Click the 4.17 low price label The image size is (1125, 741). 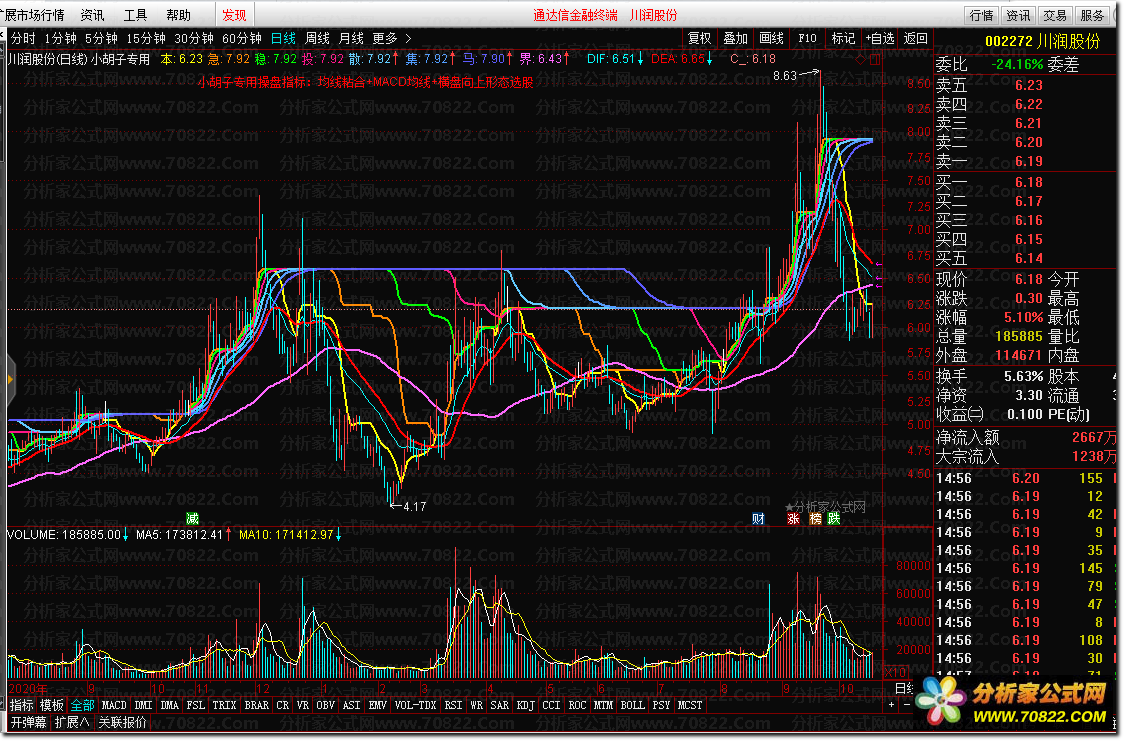coord(415,507)
